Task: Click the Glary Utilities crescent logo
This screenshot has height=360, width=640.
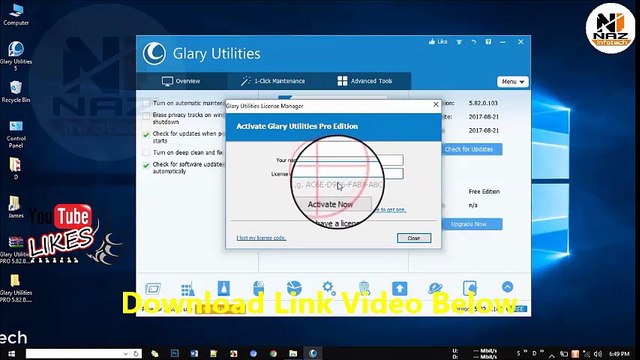Action: [x=154, y=53]
